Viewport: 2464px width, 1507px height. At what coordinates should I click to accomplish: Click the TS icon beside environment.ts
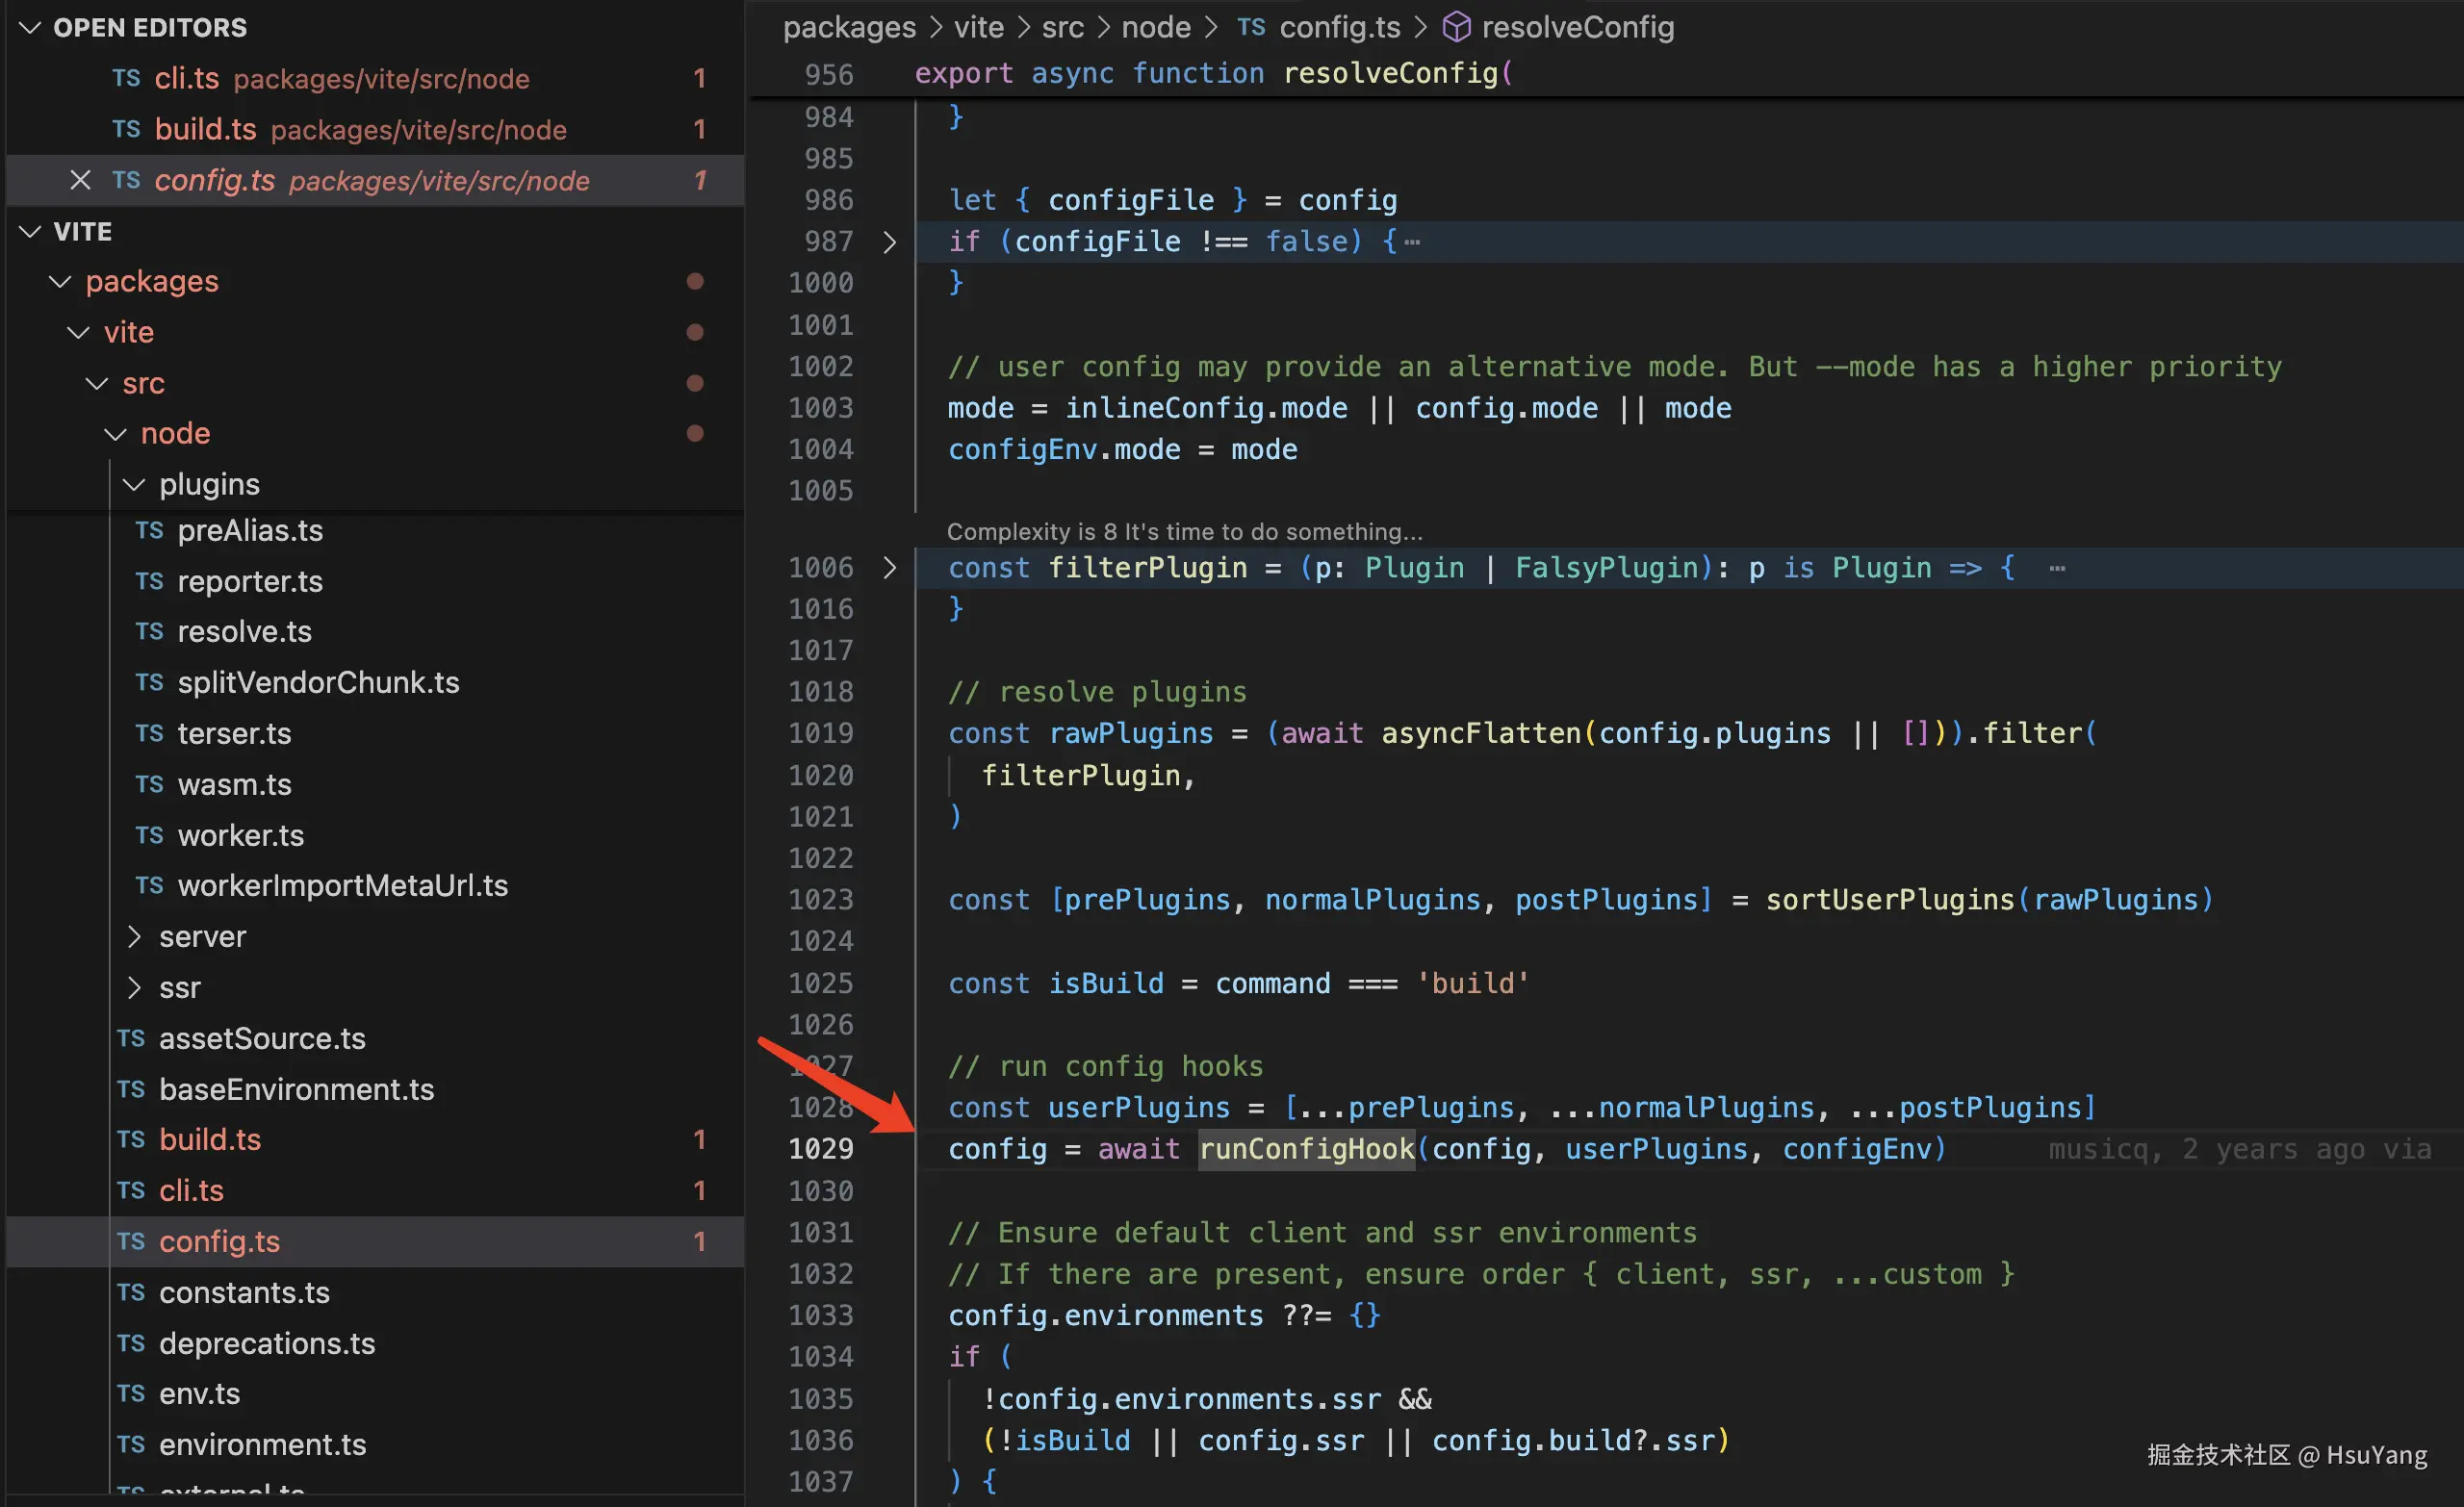(x=131, y=1444)
